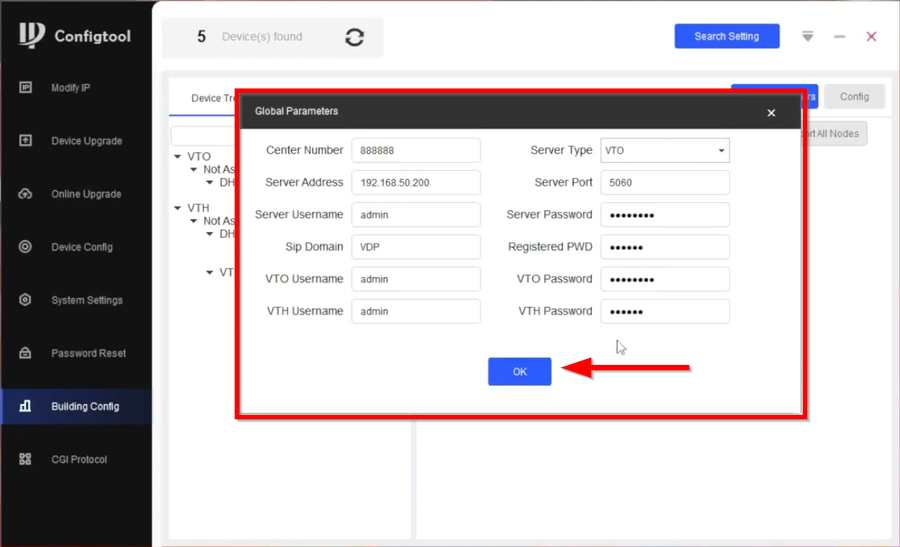The height and width of the screenshot is (547, 900).
Task: Click the Search Setting button
Action: click(x=727, y=36)
